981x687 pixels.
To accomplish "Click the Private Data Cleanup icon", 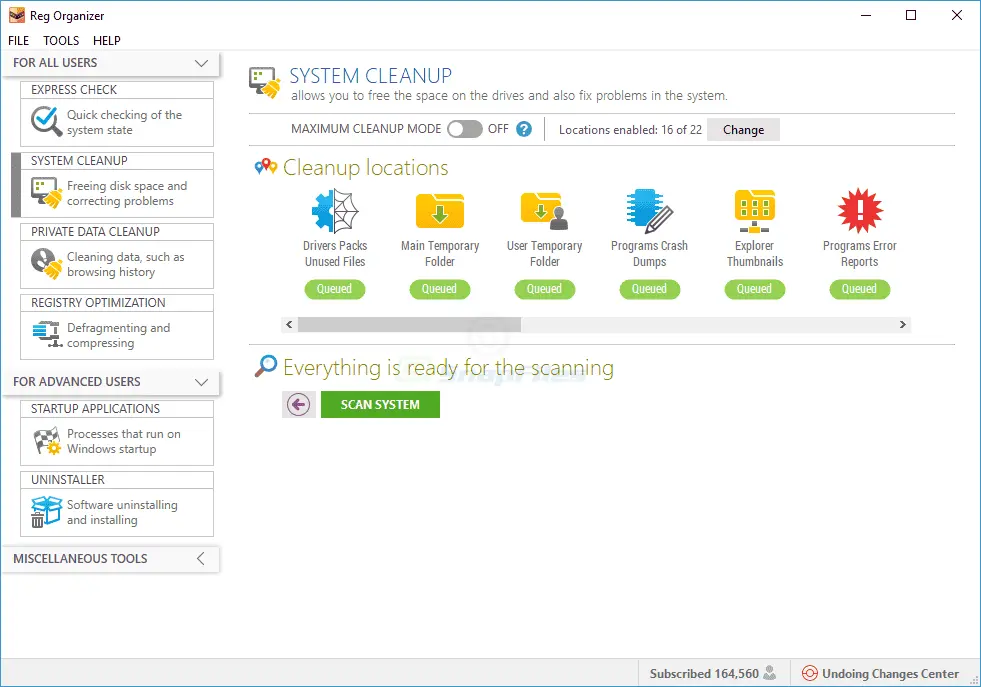I will click(46, 263).
